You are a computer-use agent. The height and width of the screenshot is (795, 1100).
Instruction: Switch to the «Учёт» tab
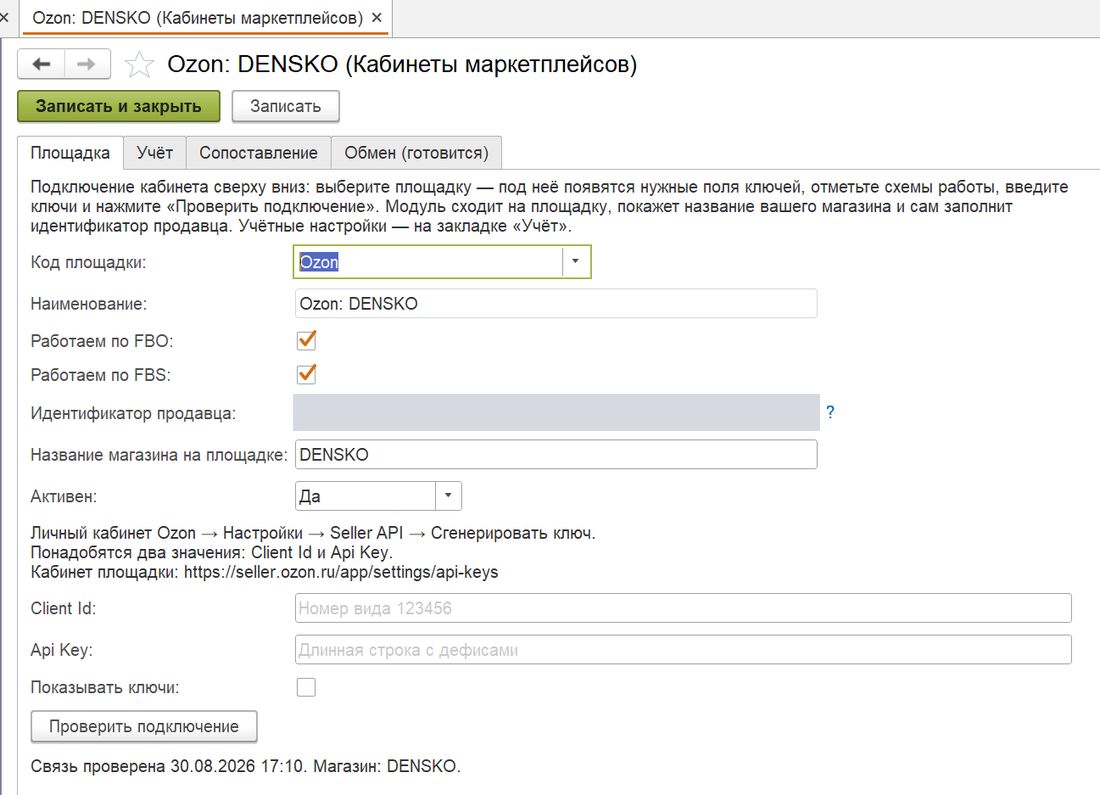pyautogui.click(x=154, y=153)
